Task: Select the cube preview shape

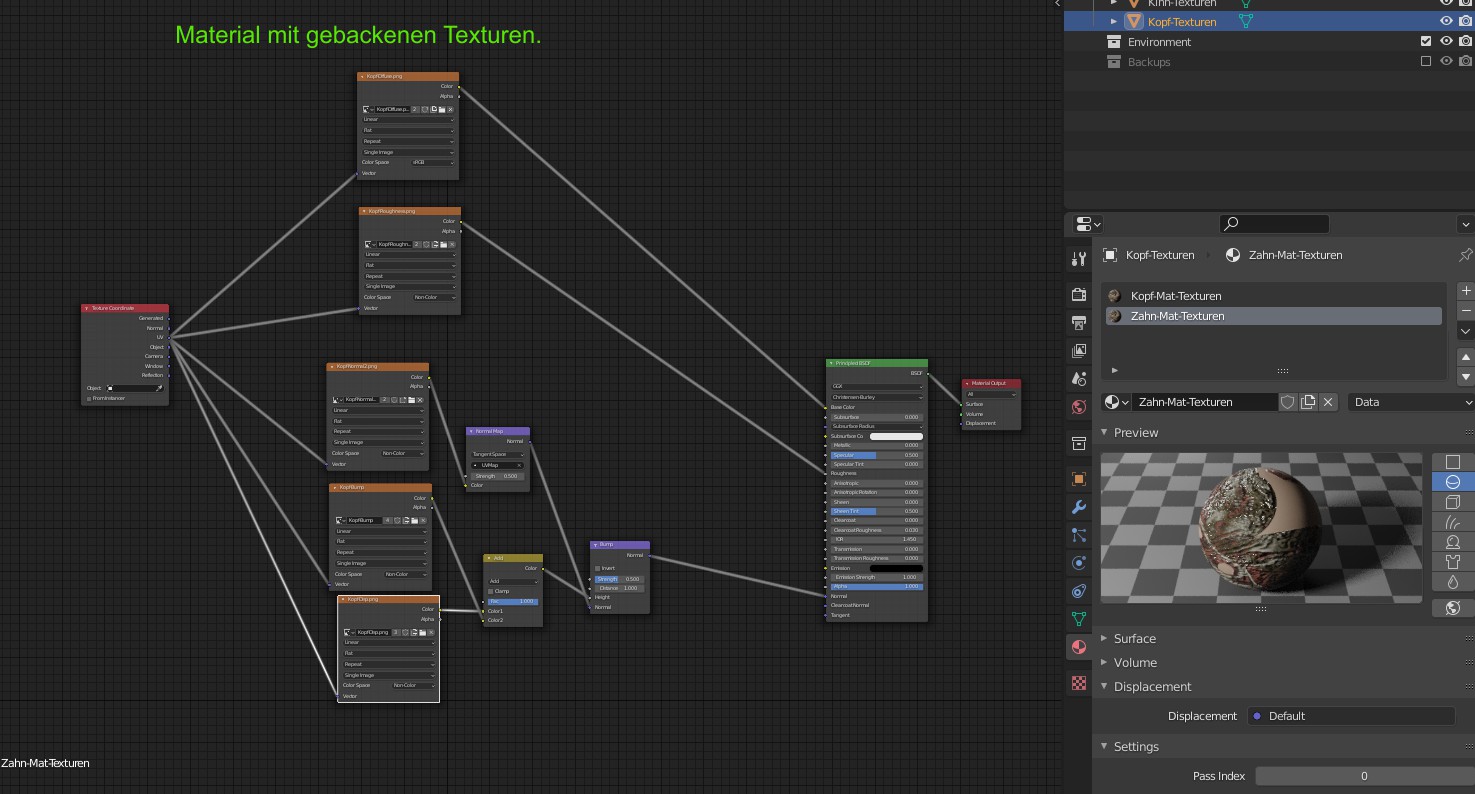Action: 1453,502
